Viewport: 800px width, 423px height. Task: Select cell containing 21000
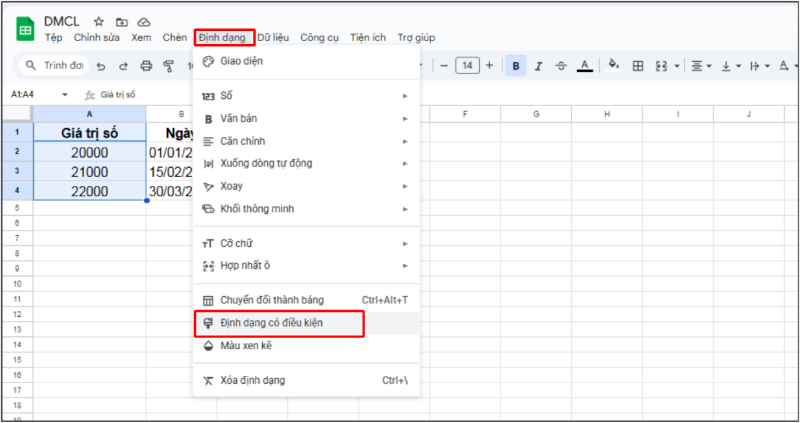pos(90,172)
